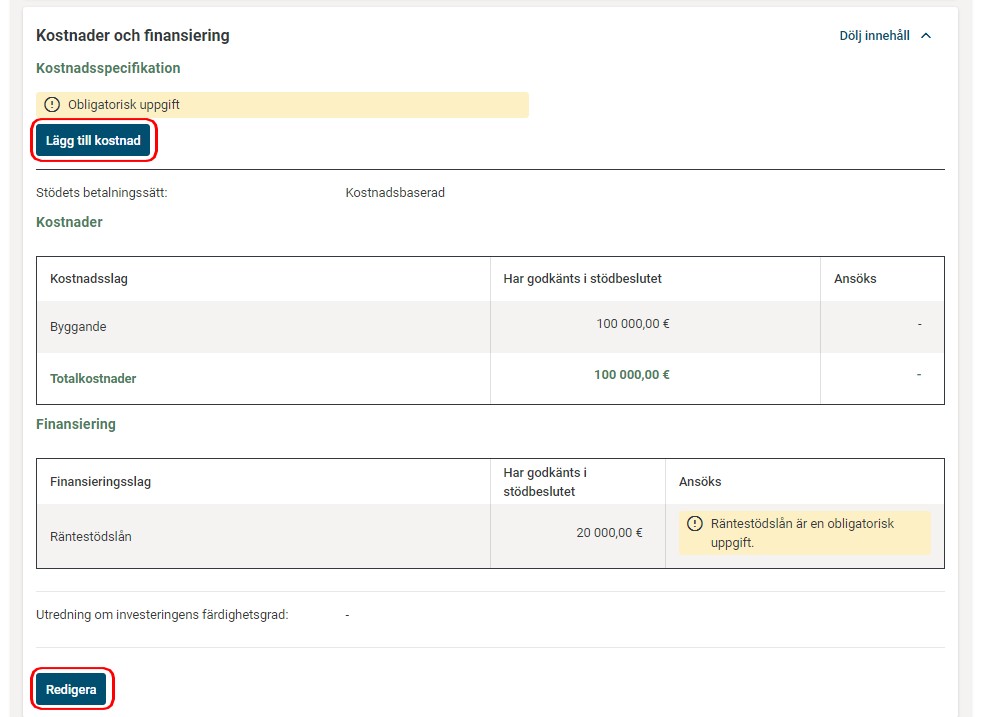Viewport: 982px width, 717px height.
Task: Hide section via Dölj innehåll link
Action: (874, 36)
